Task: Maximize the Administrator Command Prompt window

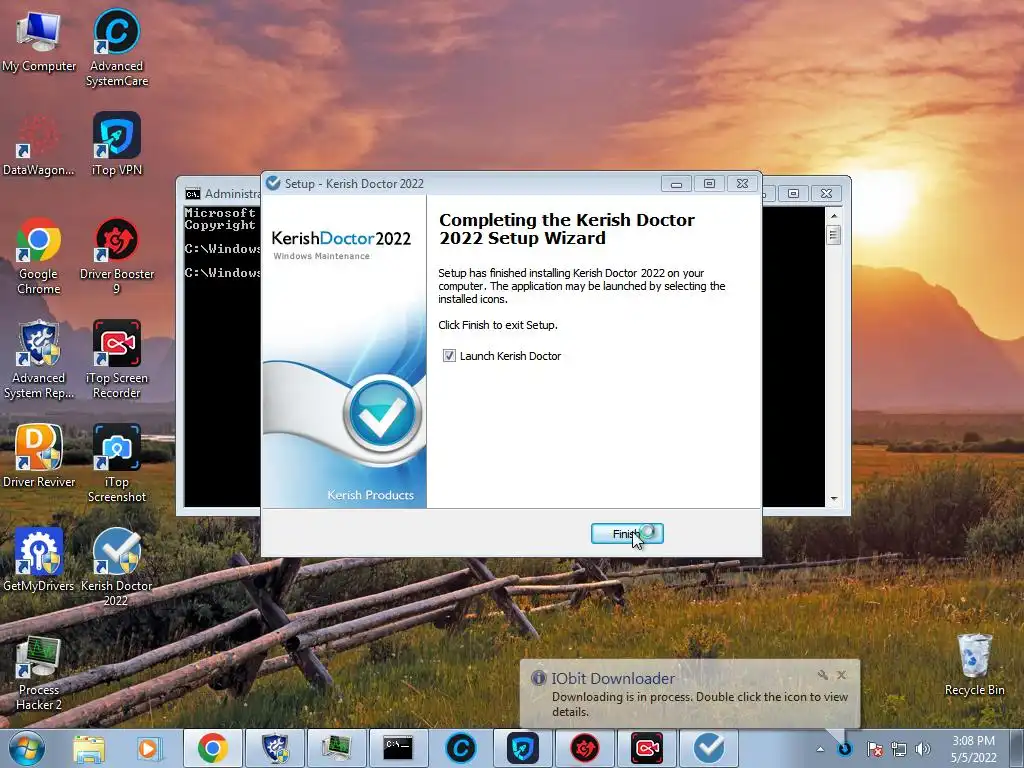Action: click(x=793, y=193)
